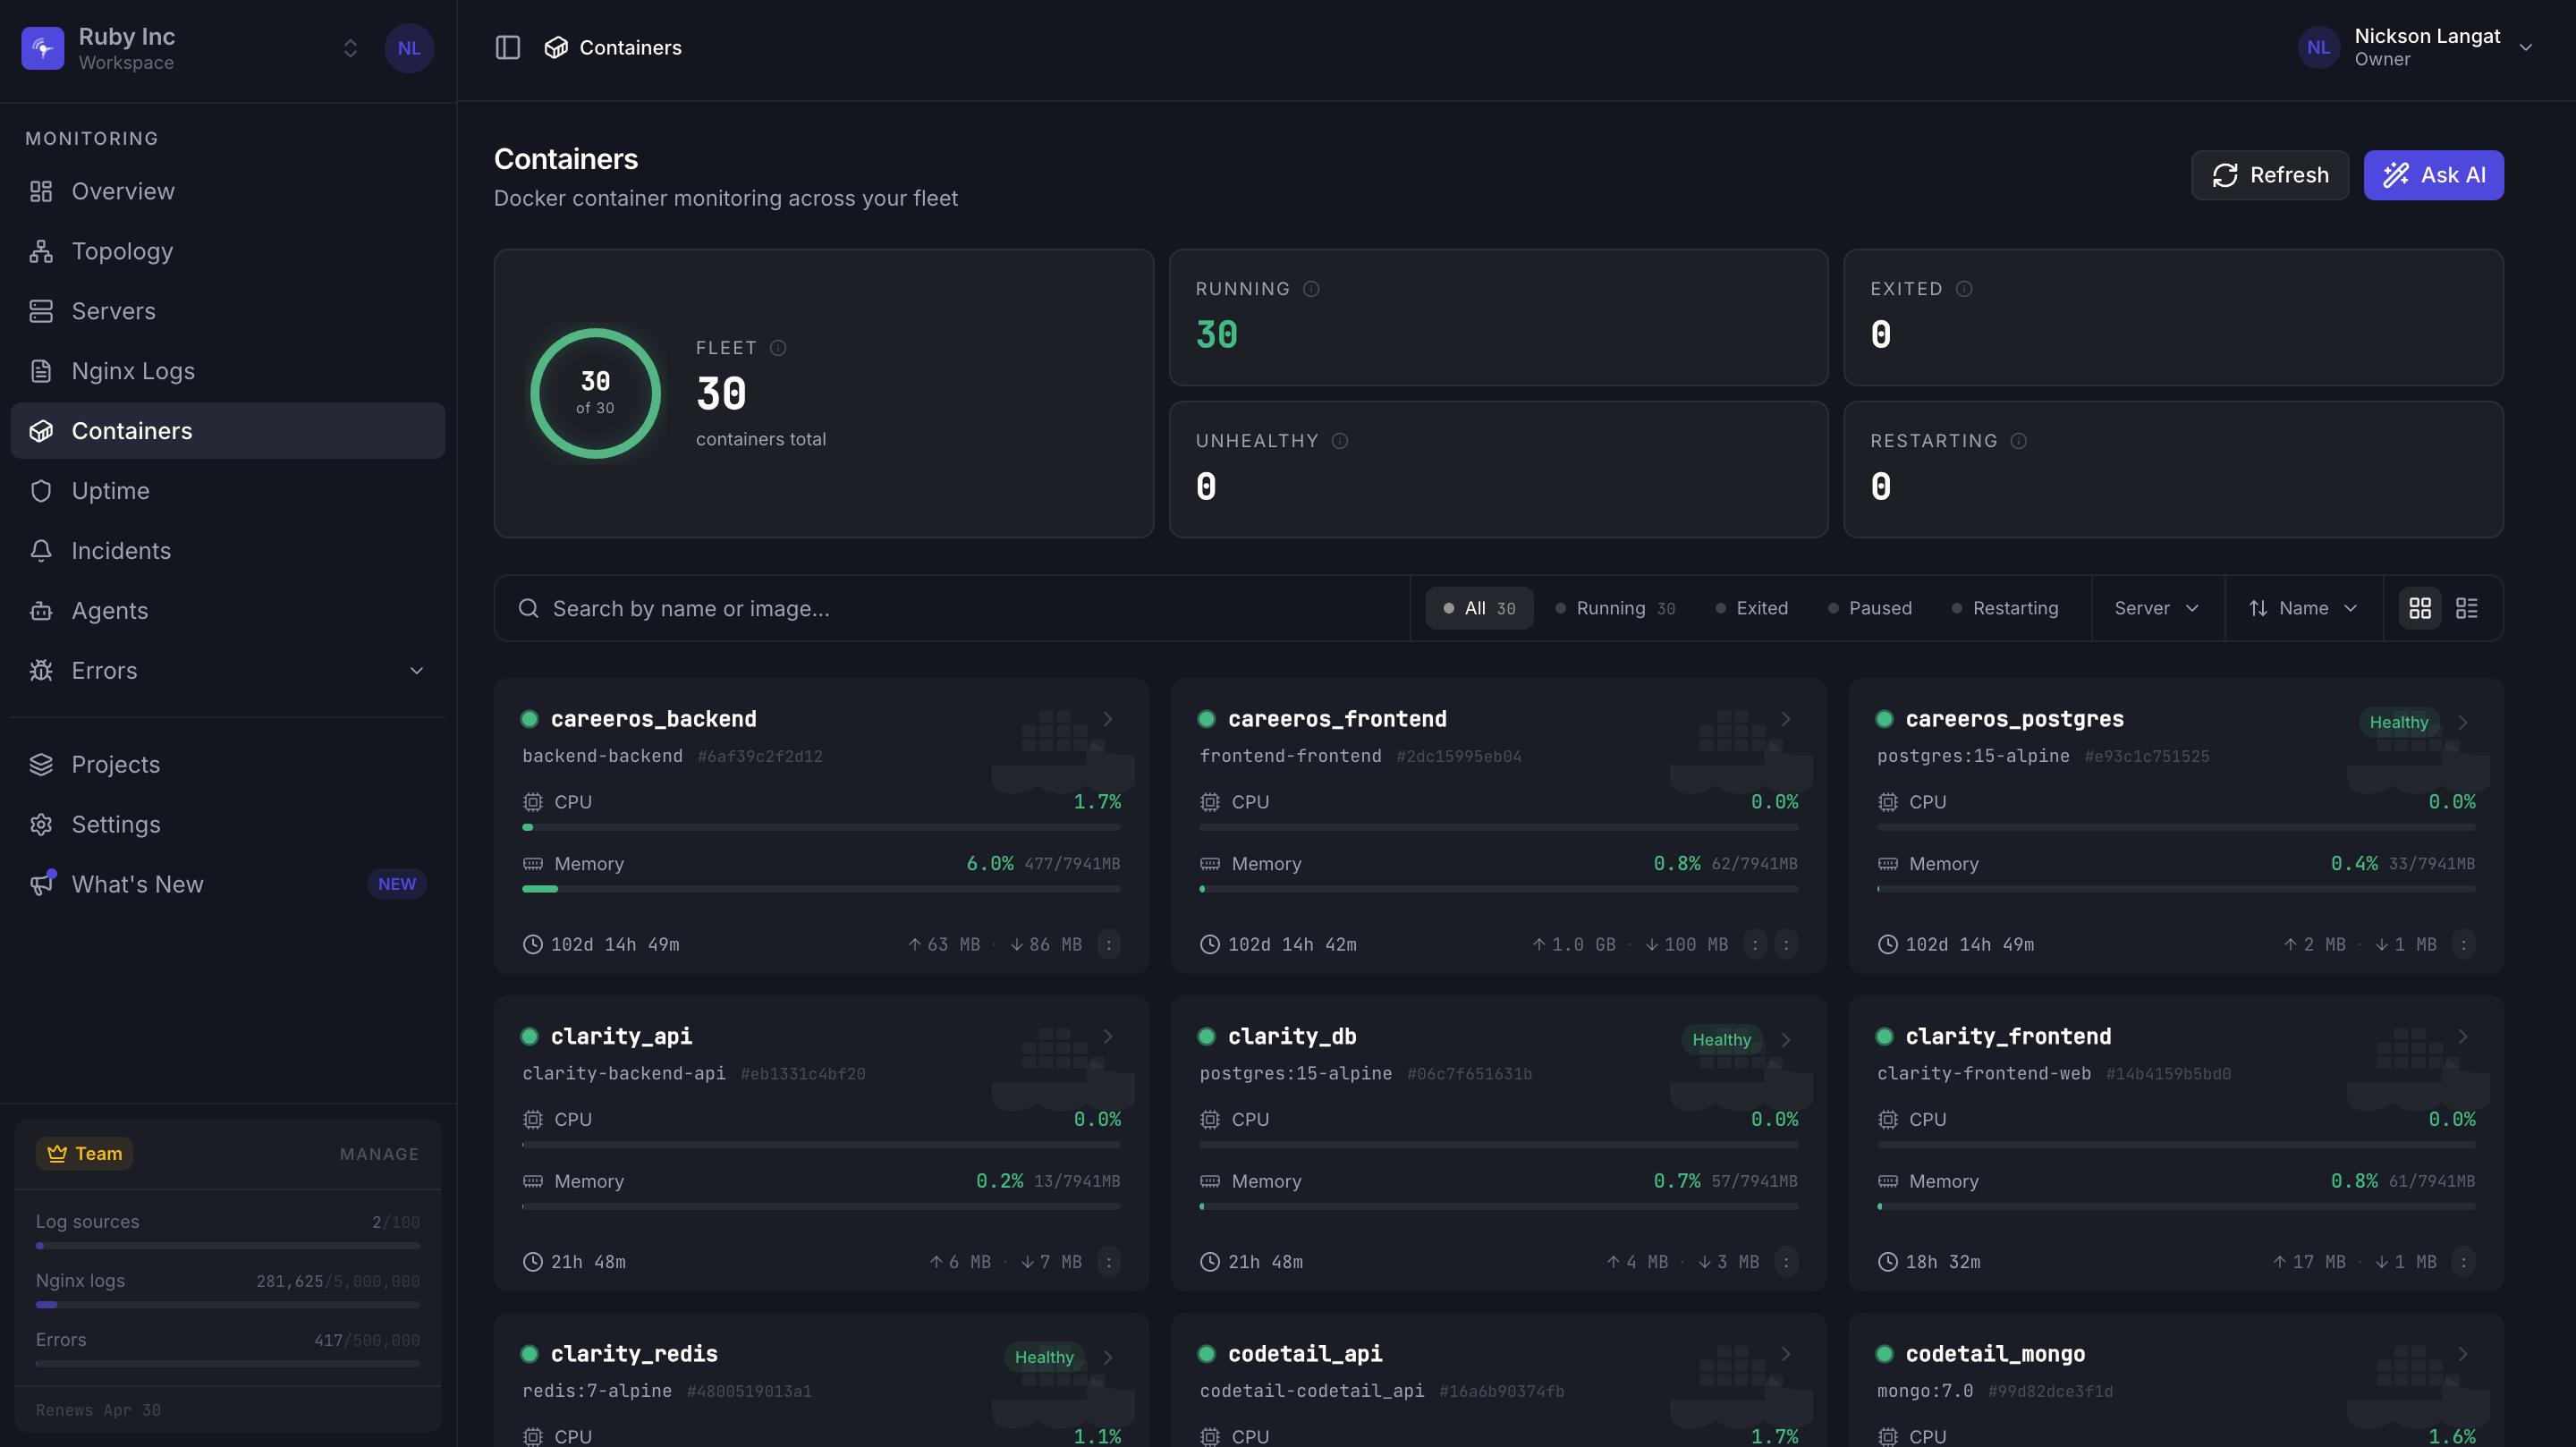Open the Name sort dropdown
This screenshot has height=1447, width=2576.
coord(2303,608)
